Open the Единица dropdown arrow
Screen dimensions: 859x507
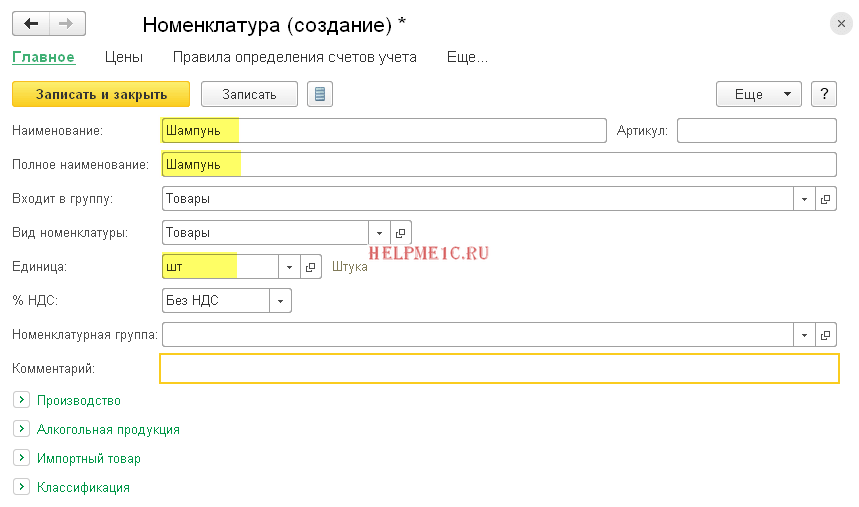(x=289, y=267)
